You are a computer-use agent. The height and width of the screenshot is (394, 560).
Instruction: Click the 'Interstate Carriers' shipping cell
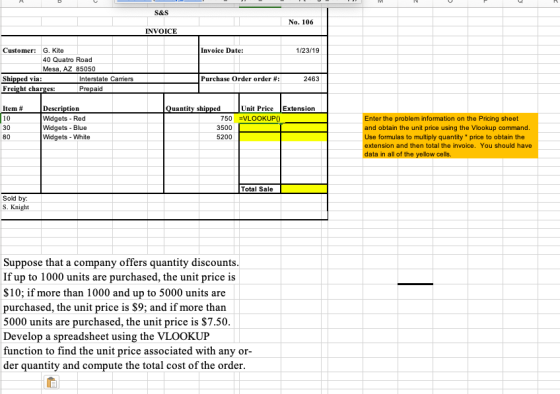point(106,79)
